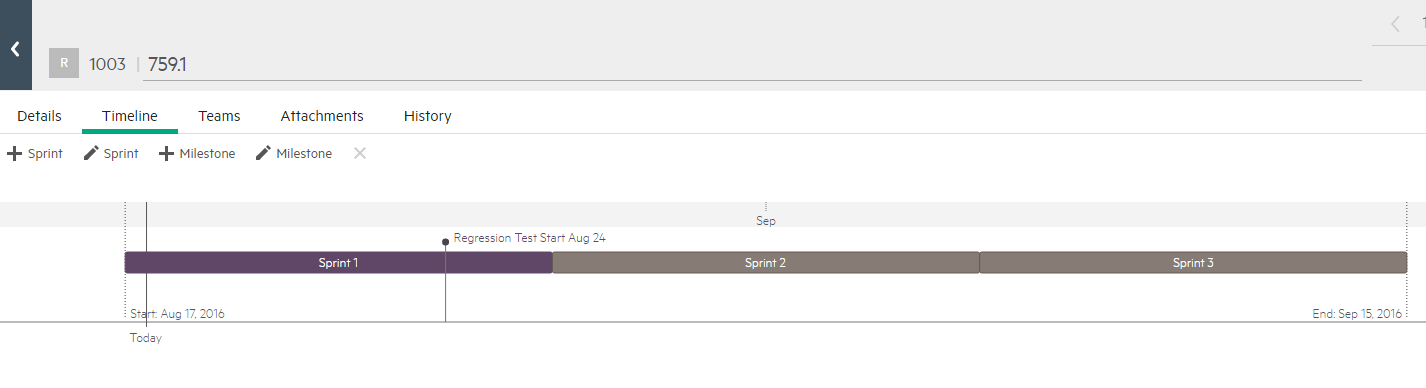This screenshot has height=388, width=1426.
Task: Collapse panel with the left chevron back arrow
Action: pos(15,48)
